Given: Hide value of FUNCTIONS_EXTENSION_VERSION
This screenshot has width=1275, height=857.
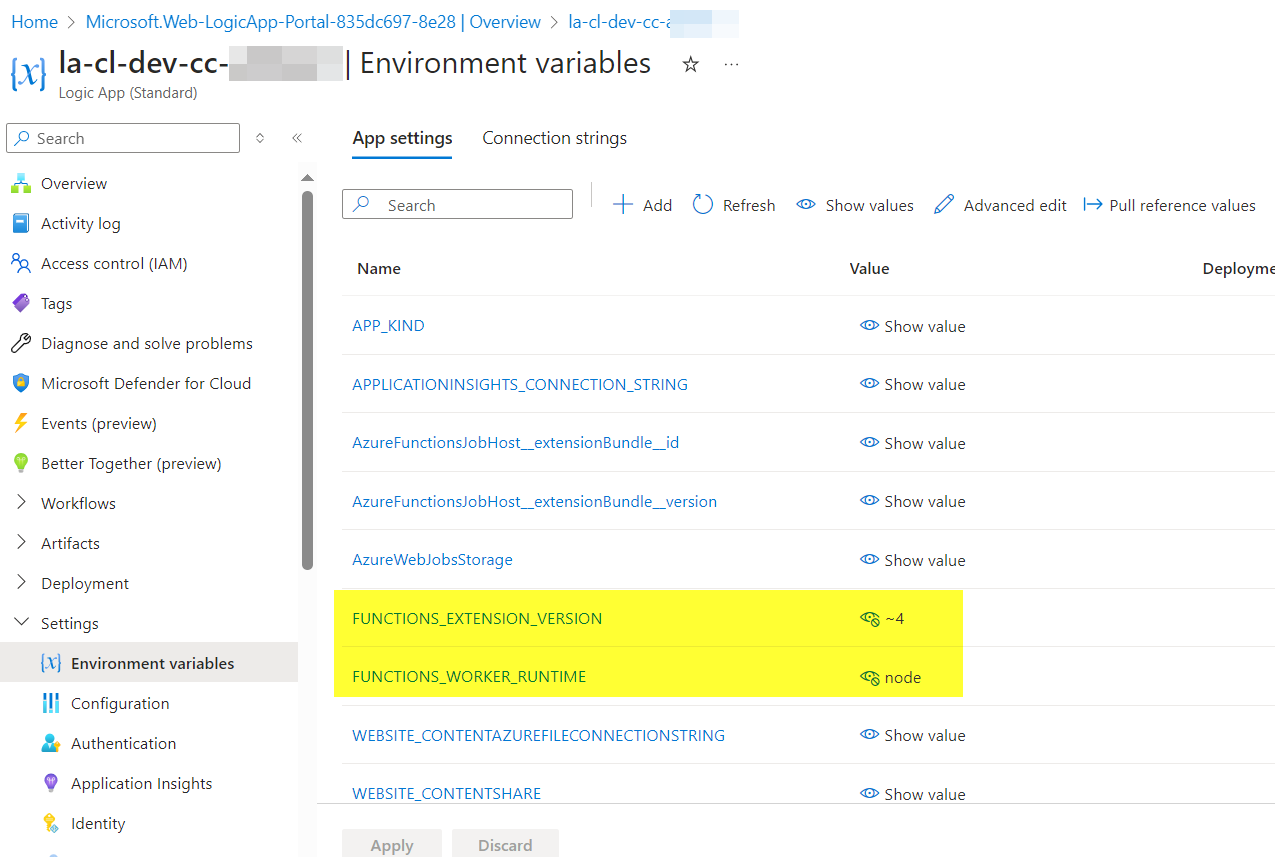Looking at the screenshot, I should click(x=869, y=618).
